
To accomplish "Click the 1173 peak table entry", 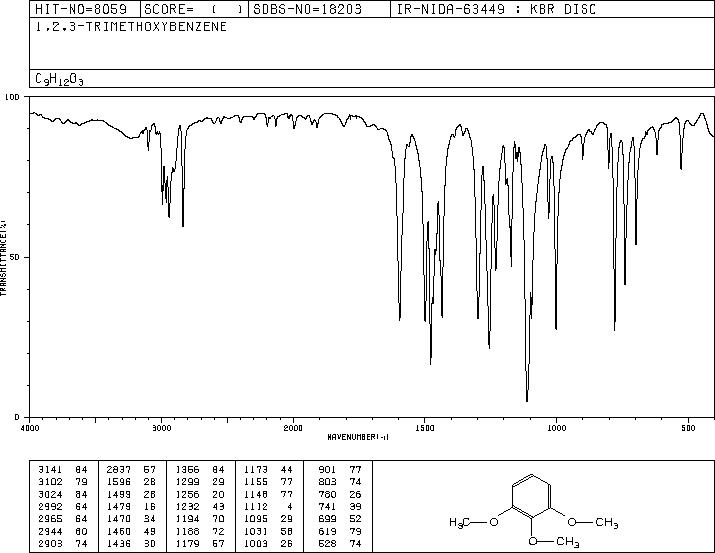I will 269,469.
